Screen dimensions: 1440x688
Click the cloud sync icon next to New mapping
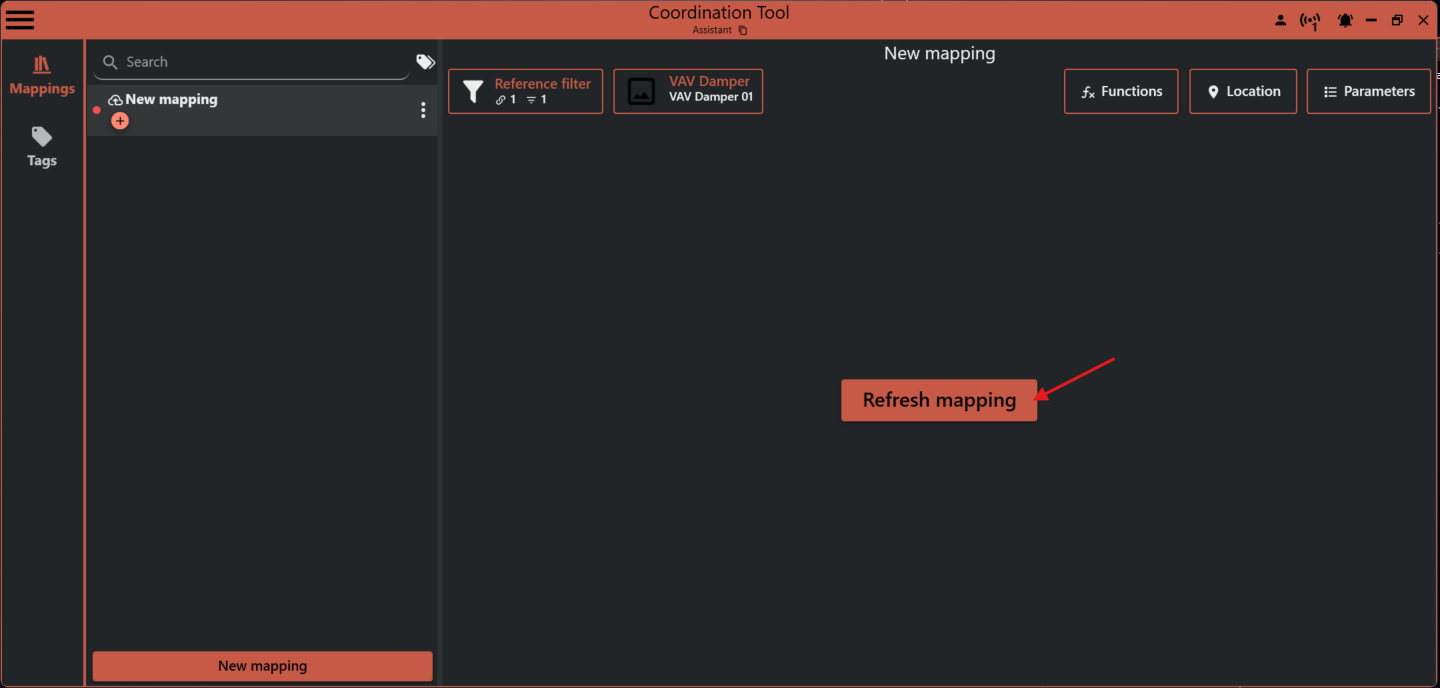[115, 99]
